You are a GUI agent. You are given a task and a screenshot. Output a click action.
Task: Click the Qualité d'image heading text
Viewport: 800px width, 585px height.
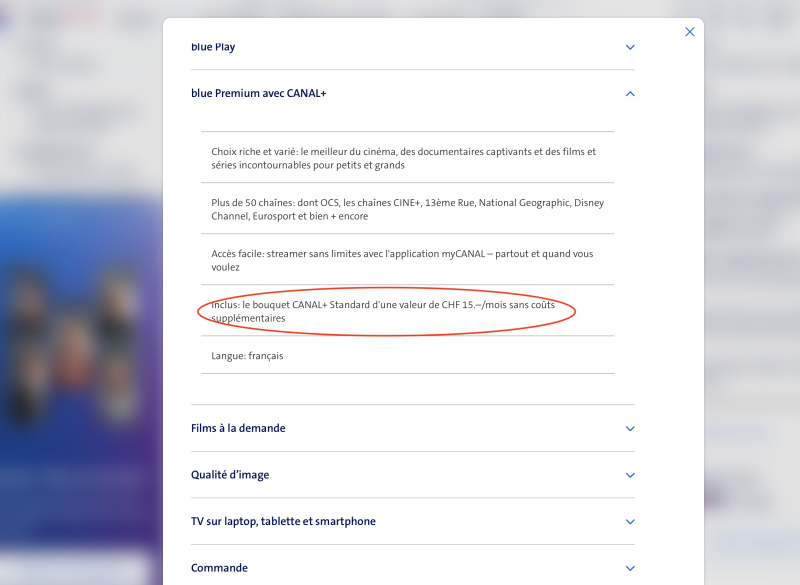pyautogui.click(x=230, y=475)
